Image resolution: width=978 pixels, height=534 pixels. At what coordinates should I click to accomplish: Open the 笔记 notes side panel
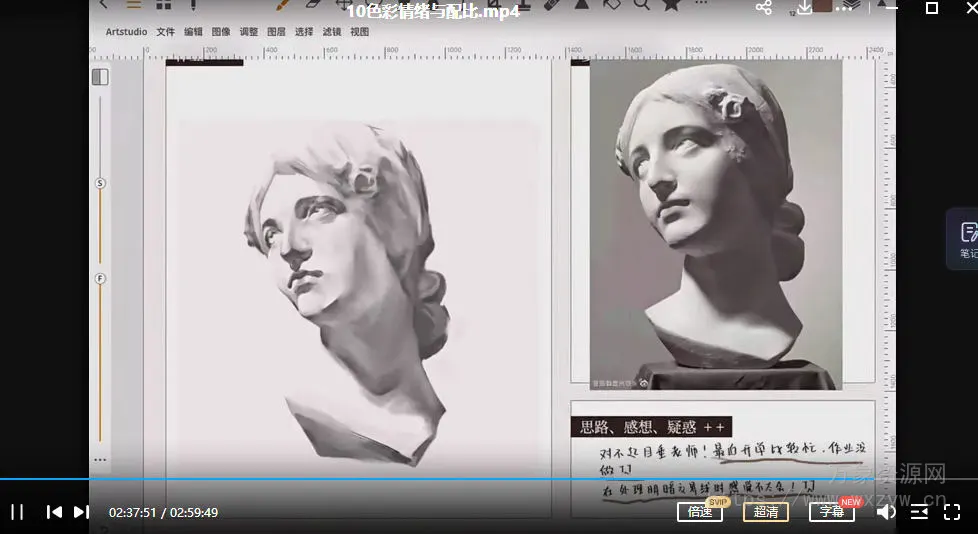click(x=966, y=238)
